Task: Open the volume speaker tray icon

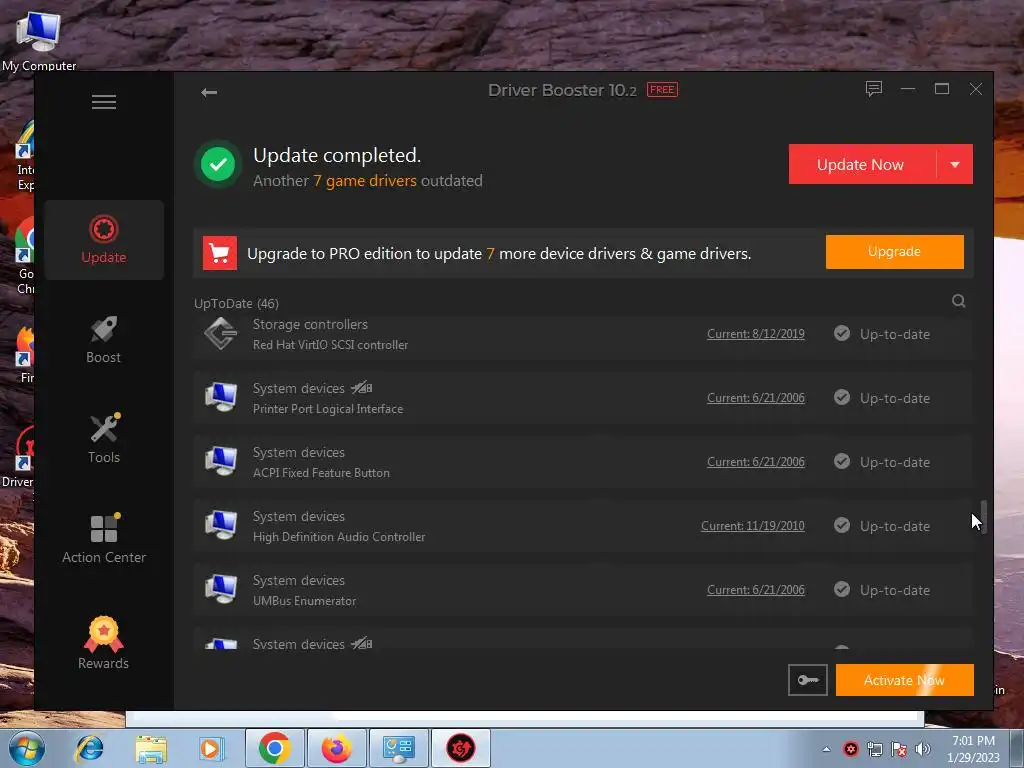Action: point(923,749)
